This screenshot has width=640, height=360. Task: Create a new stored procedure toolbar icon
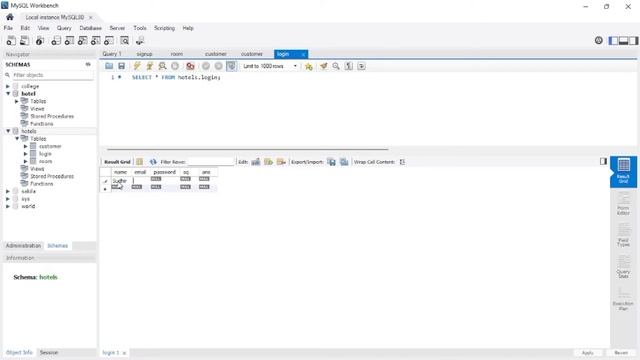tap(96, 40)
